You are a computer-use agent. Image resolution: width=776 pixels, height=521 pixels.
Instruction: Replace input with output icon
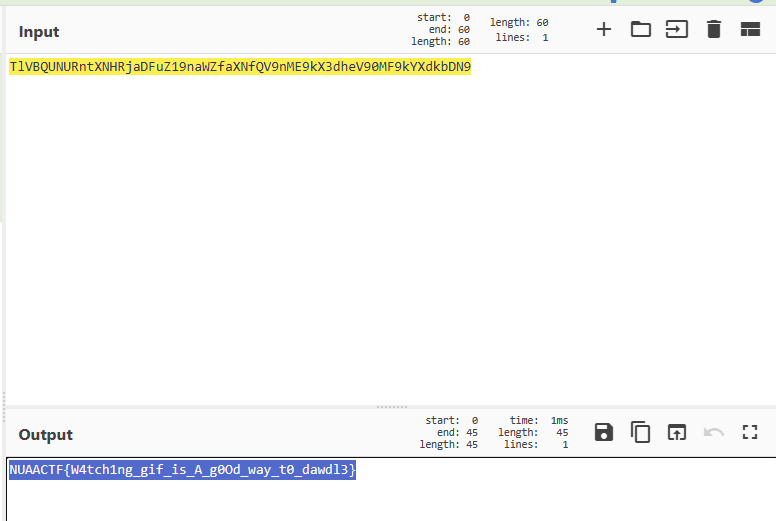pos(677,432)
